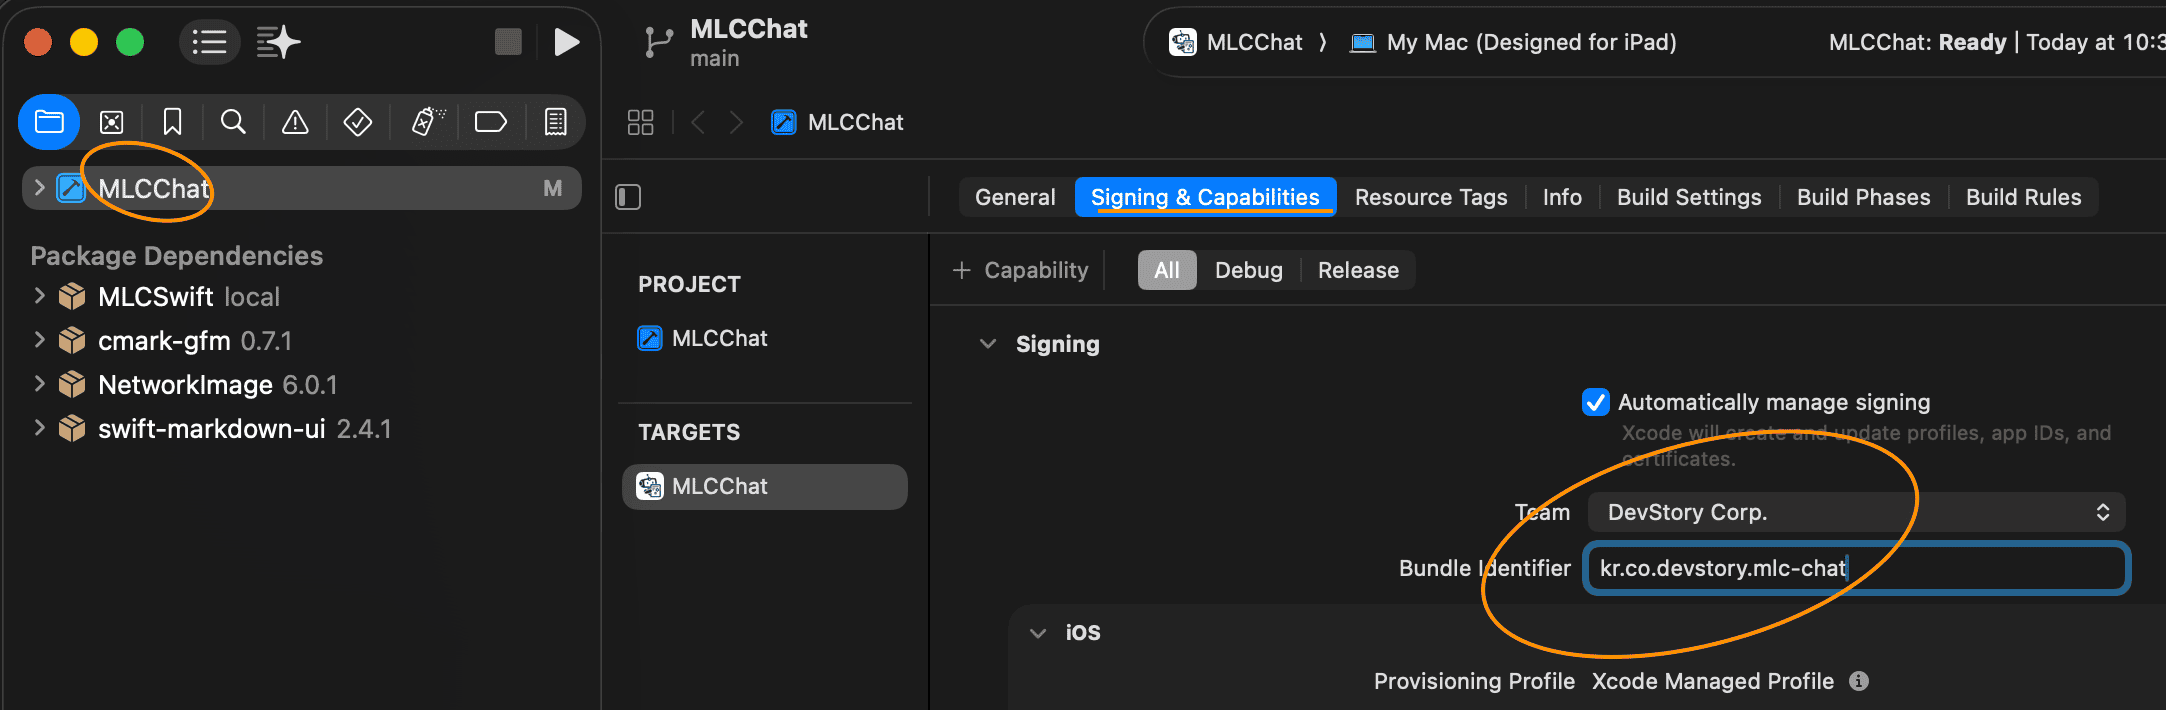Select the All configurations filter

[1167, 270]
